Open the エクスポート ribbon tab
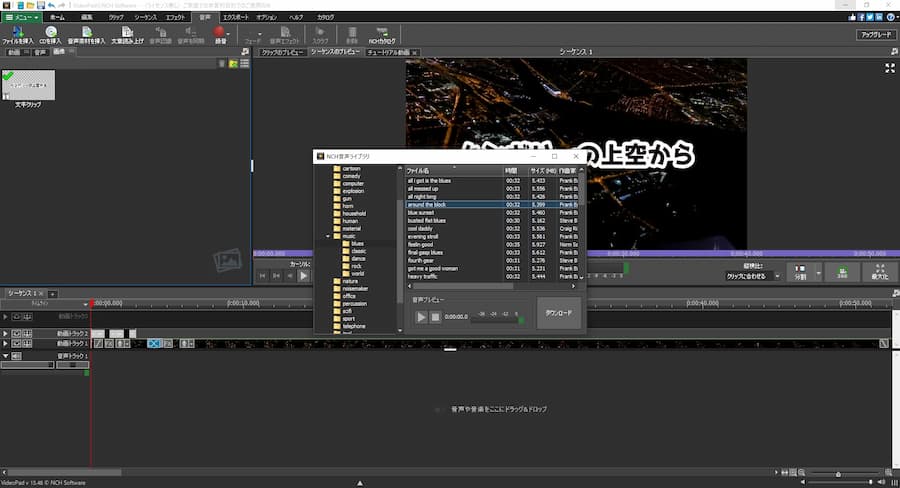 click(236, 17)
